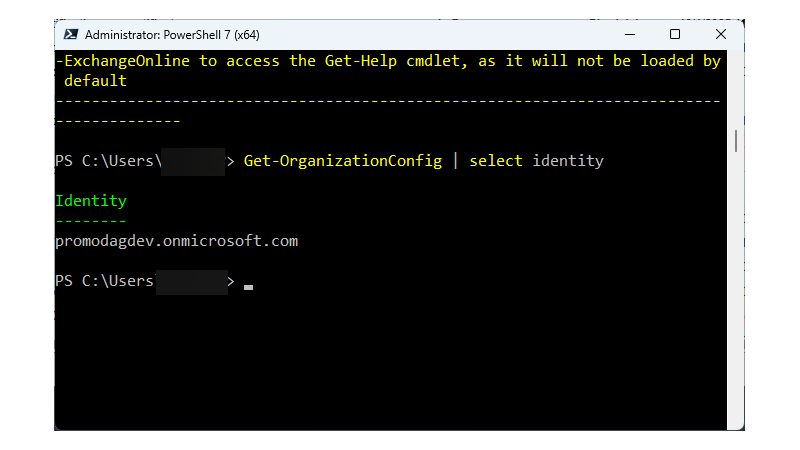Place cursor at the blinking prompt cursor
This screenshot has height=450, width=800.
pyautogui.click(x=248, y=286)
